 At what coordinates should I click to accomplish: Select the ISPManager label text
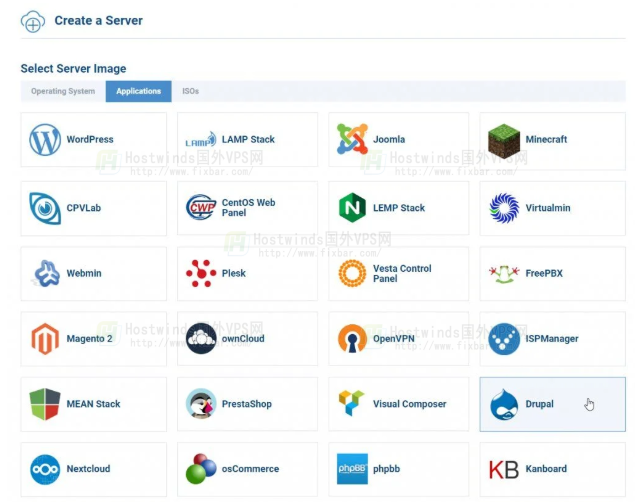[x=552, y=338]
